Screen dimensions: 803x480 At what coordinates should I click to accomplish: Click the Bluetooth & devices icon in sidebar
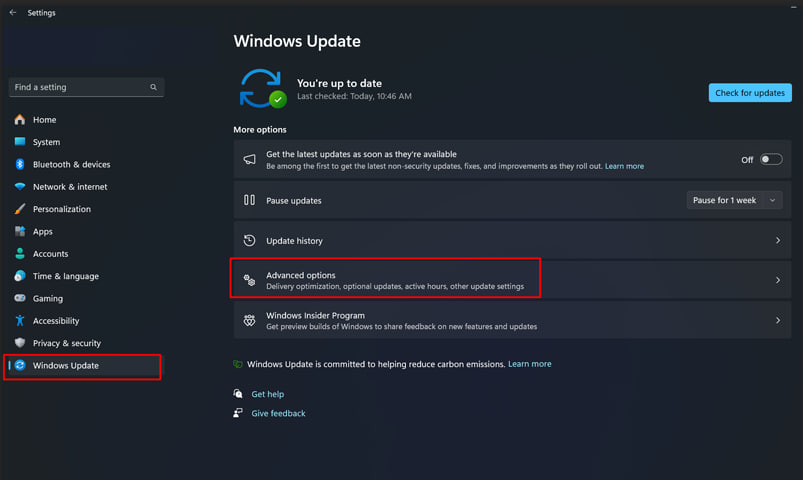(x=20, y=164)
